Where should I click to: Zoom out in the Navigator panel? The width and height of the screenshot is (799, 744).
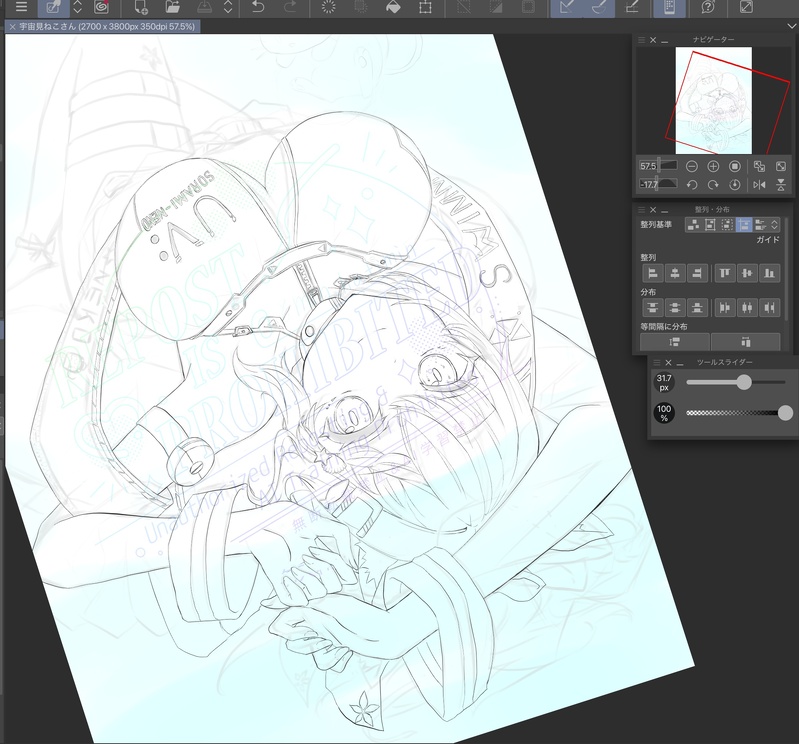click(691, 167)
